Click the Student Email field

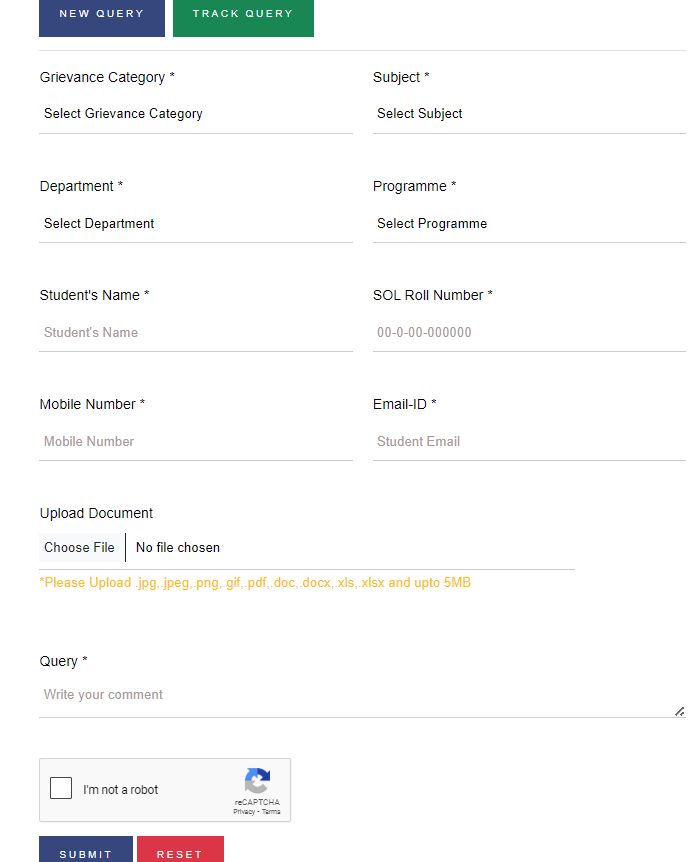point(529,442)
